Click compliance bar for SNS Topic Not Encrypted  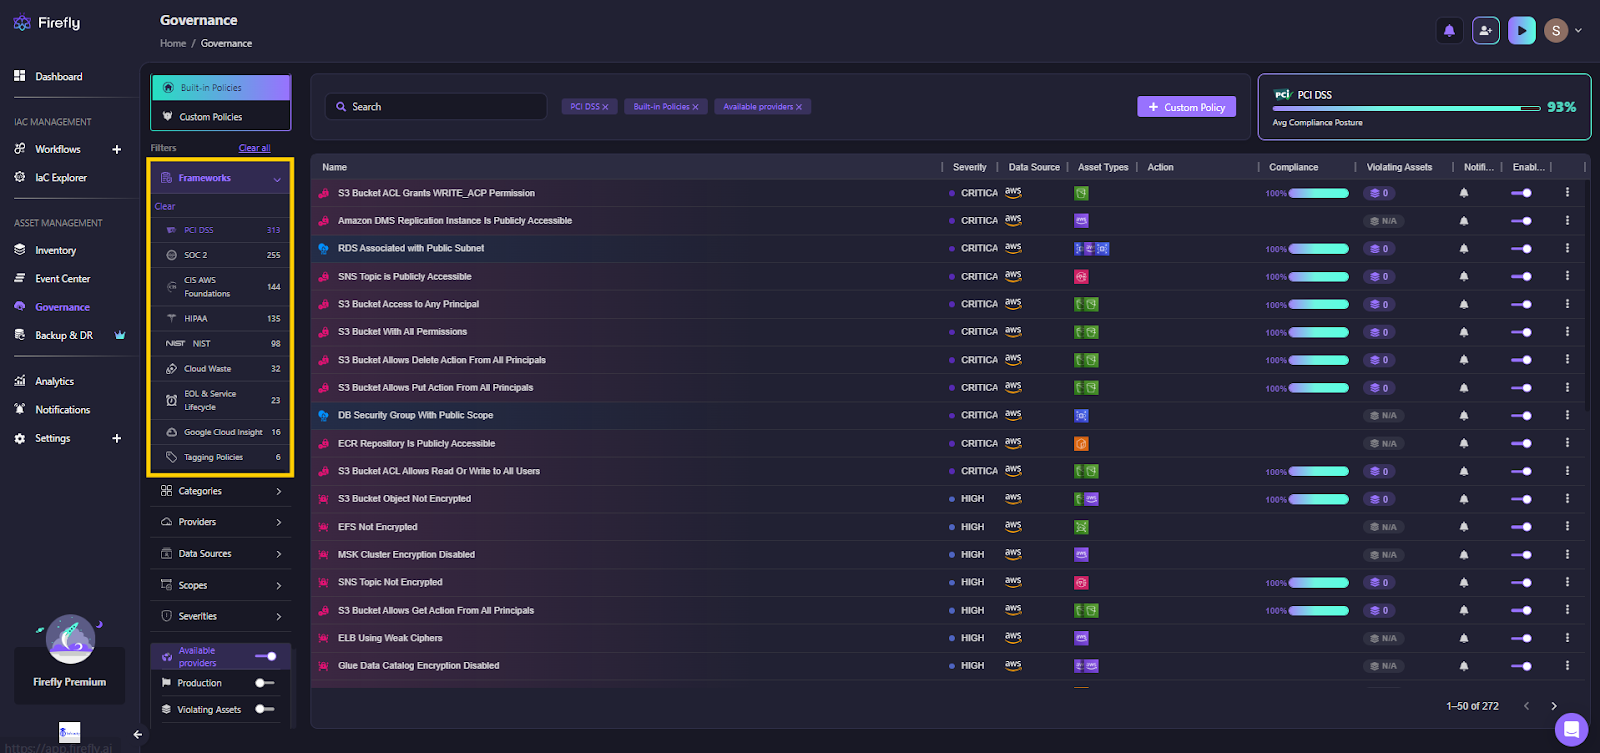coord(1318,582)
